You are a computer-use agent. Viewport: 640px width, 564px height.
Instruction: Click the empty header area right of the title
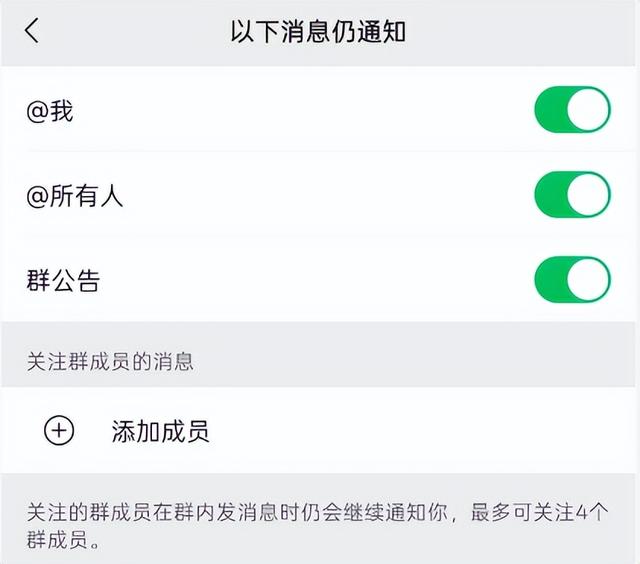tap(530, 31)
